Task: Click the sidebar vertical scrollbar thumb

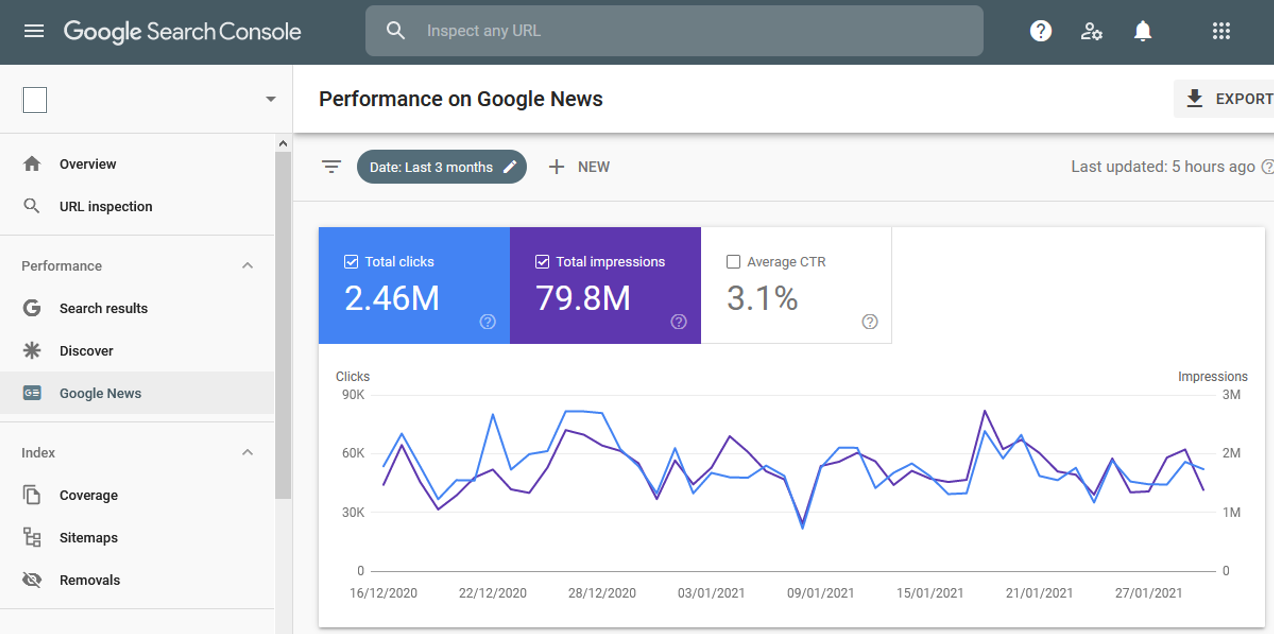Action: [x=283, y=325]
